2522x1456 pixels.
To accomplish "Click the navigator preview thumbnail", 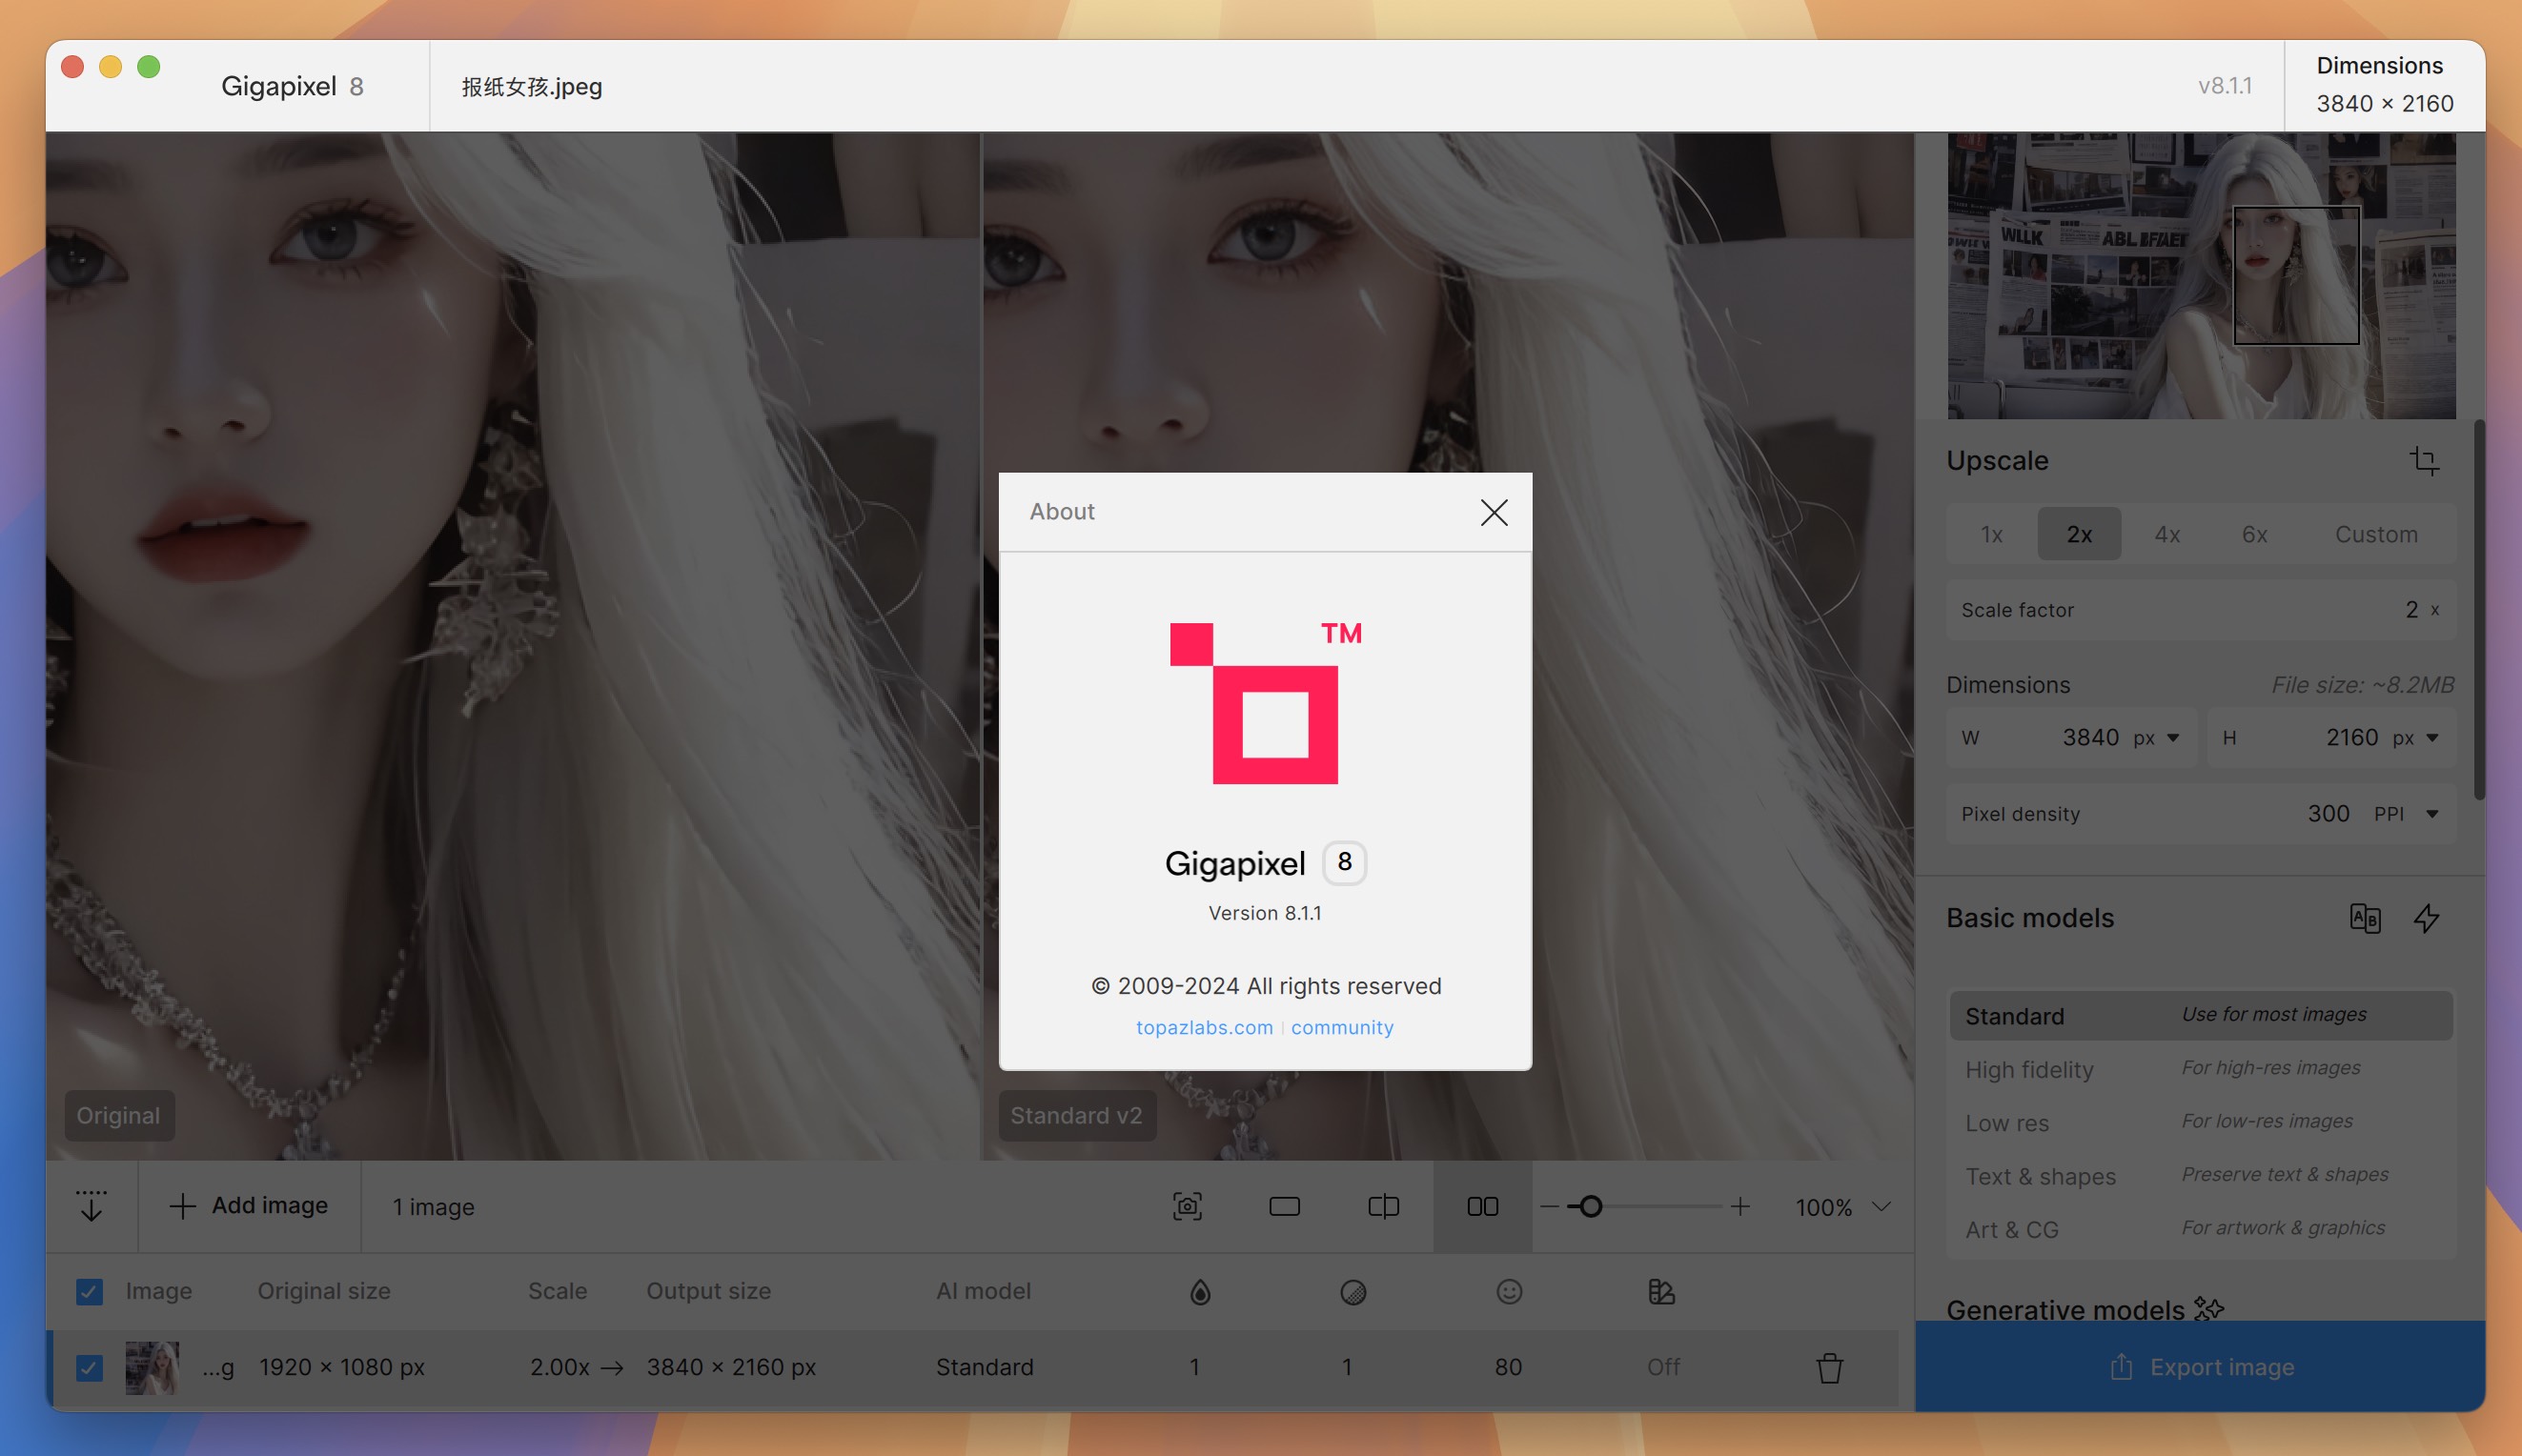I will (2201, 276).
